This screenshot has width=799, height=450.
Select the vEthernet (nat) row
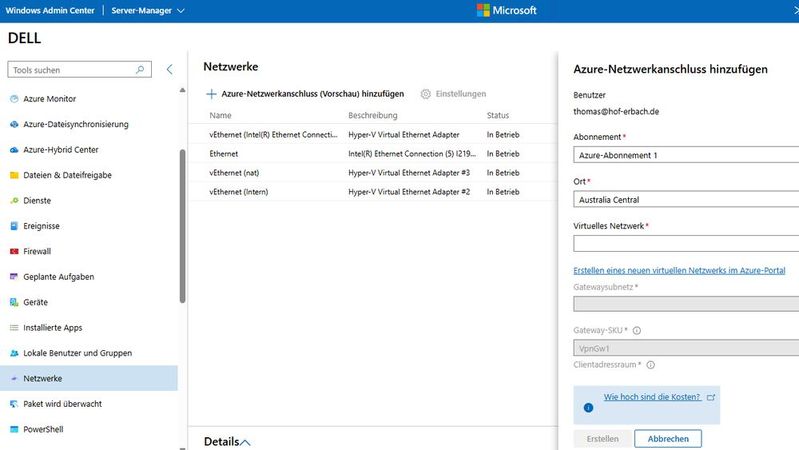click(x=373, y=173)
